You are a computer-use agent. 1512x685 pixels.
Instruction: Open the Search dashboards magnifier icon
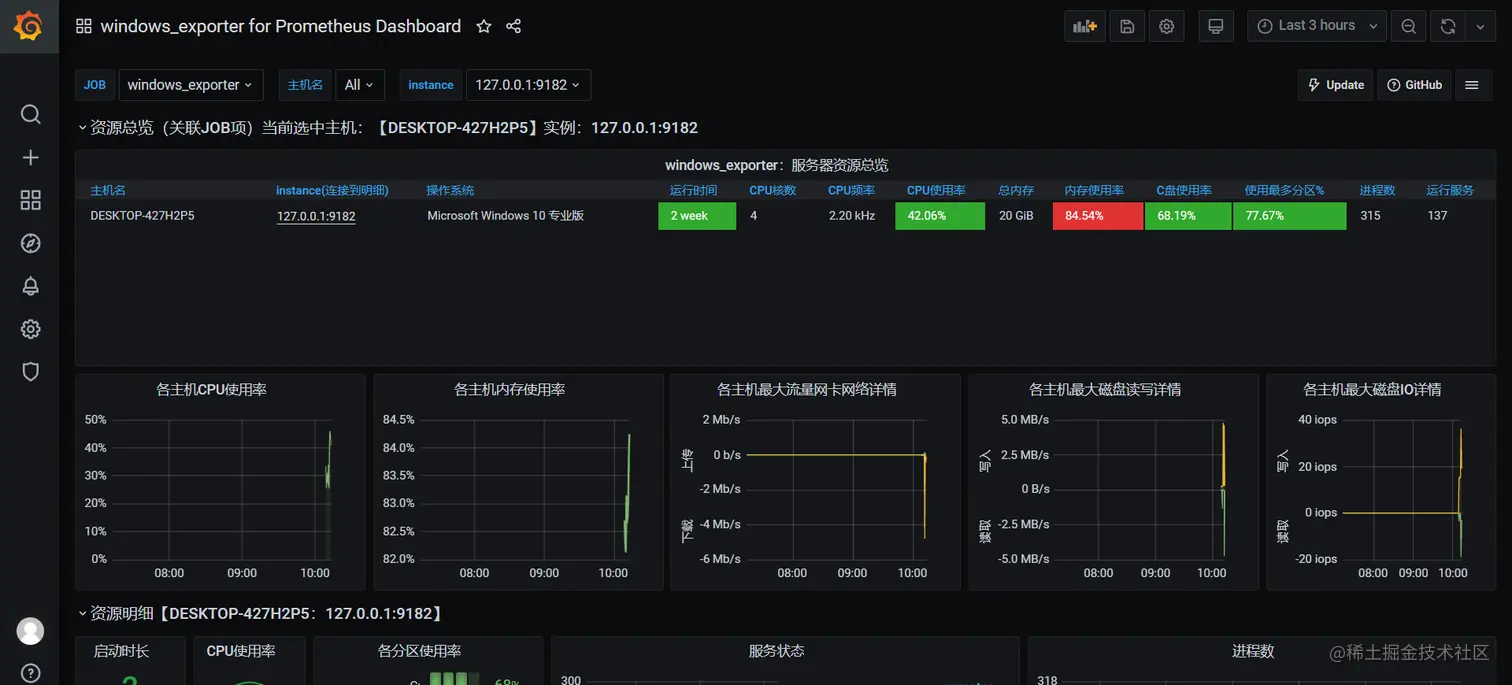click(x=31, y=114)
